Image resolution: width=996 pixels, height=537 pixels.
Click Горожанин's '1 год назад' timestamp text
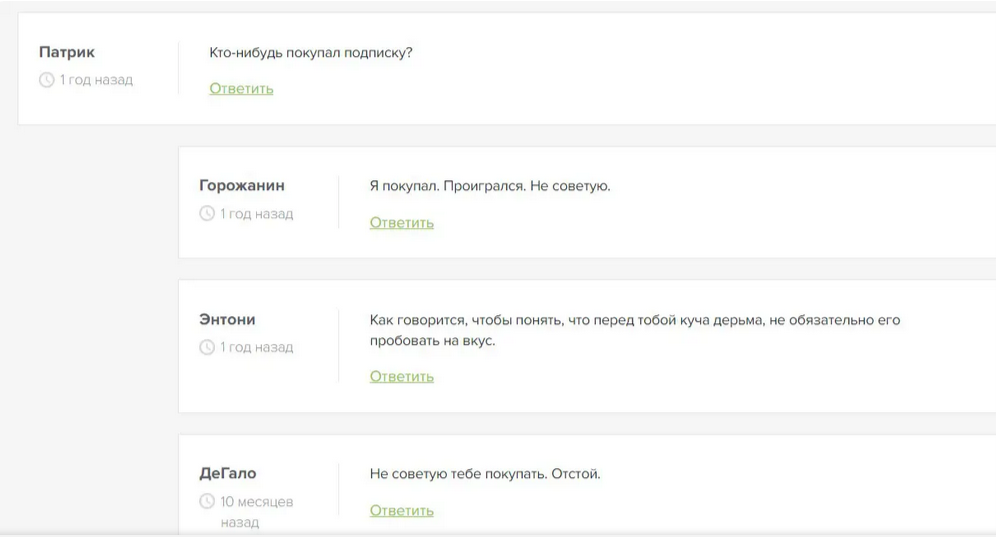[x=257, y=214]
